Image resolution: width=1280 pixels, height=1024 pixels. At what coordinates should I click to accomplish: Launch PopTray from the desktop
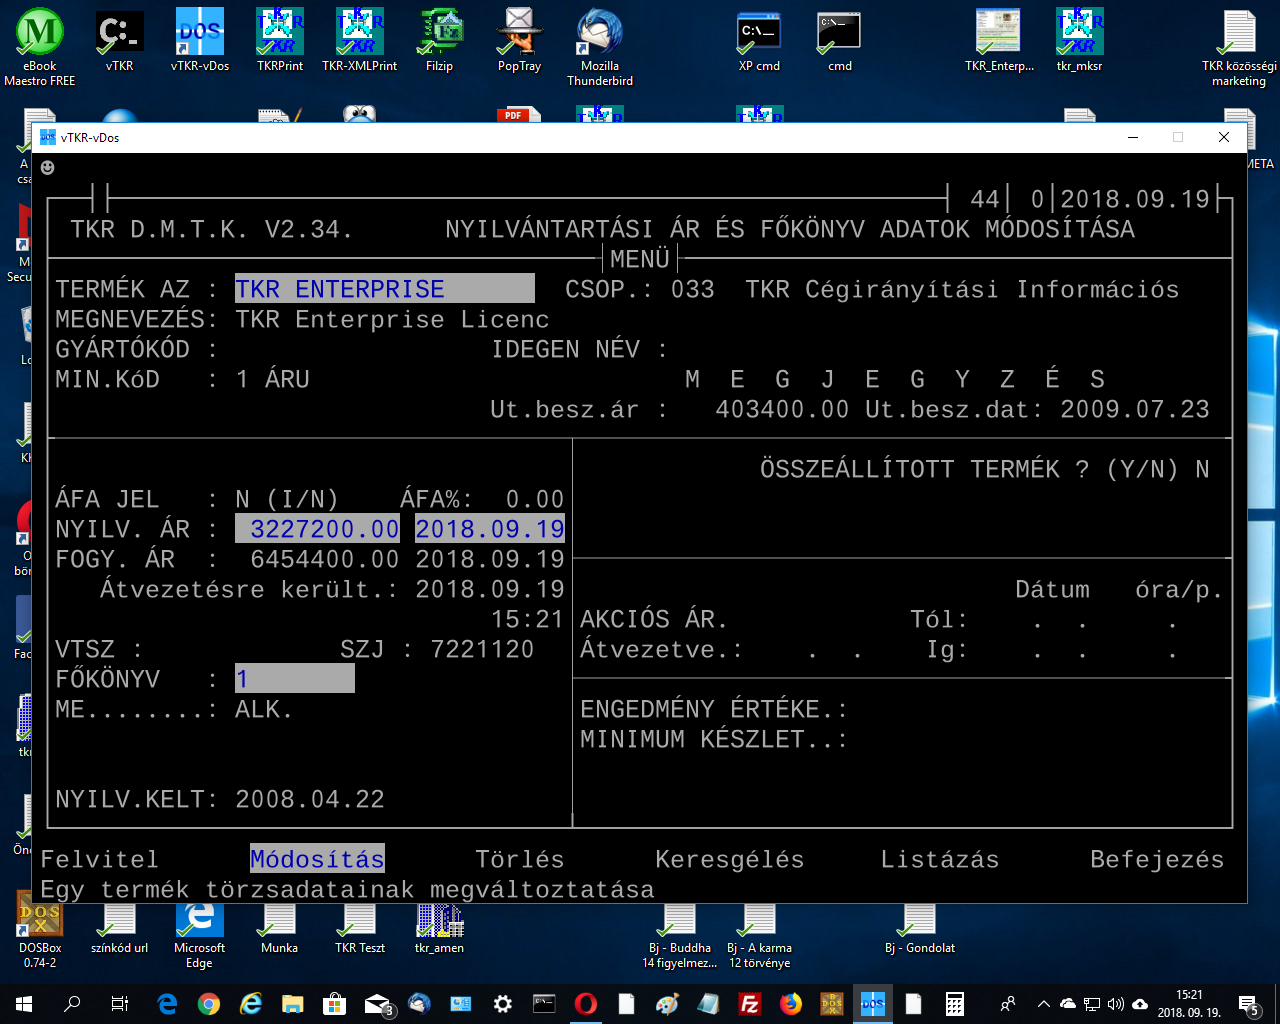point(520,40)
